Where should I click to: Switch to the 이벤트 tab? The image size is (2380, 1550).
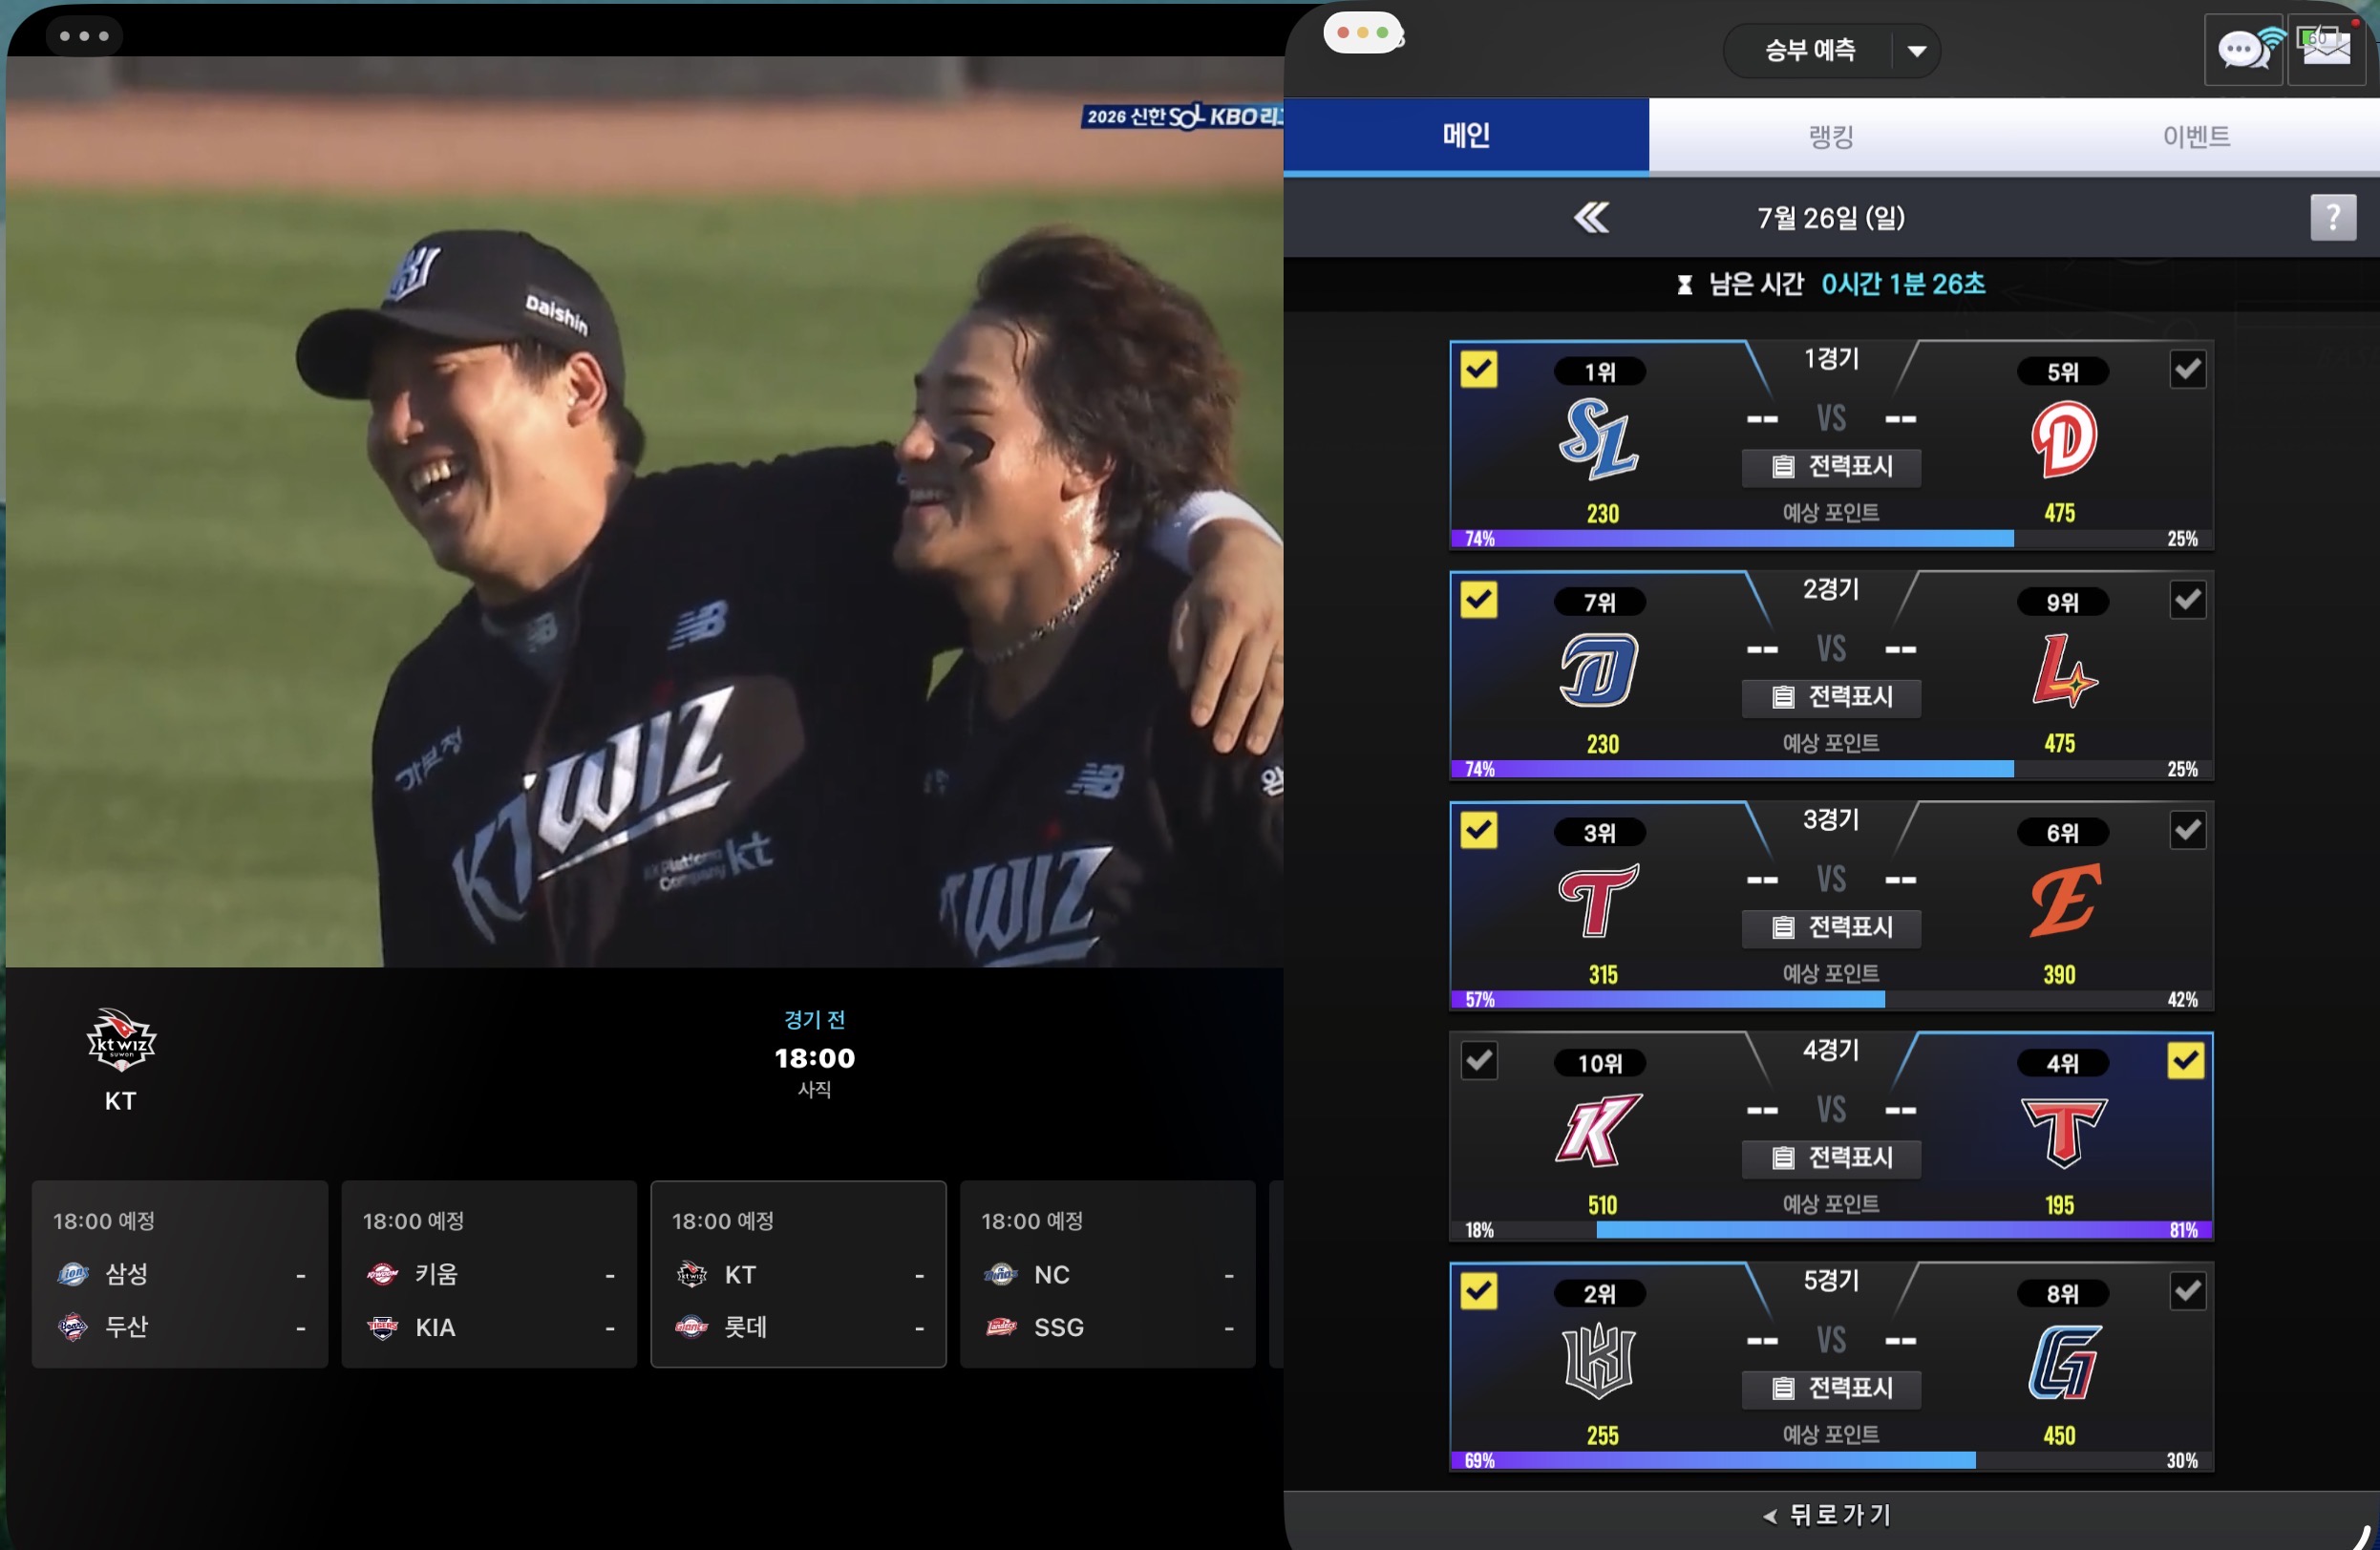pos(2196,136)
